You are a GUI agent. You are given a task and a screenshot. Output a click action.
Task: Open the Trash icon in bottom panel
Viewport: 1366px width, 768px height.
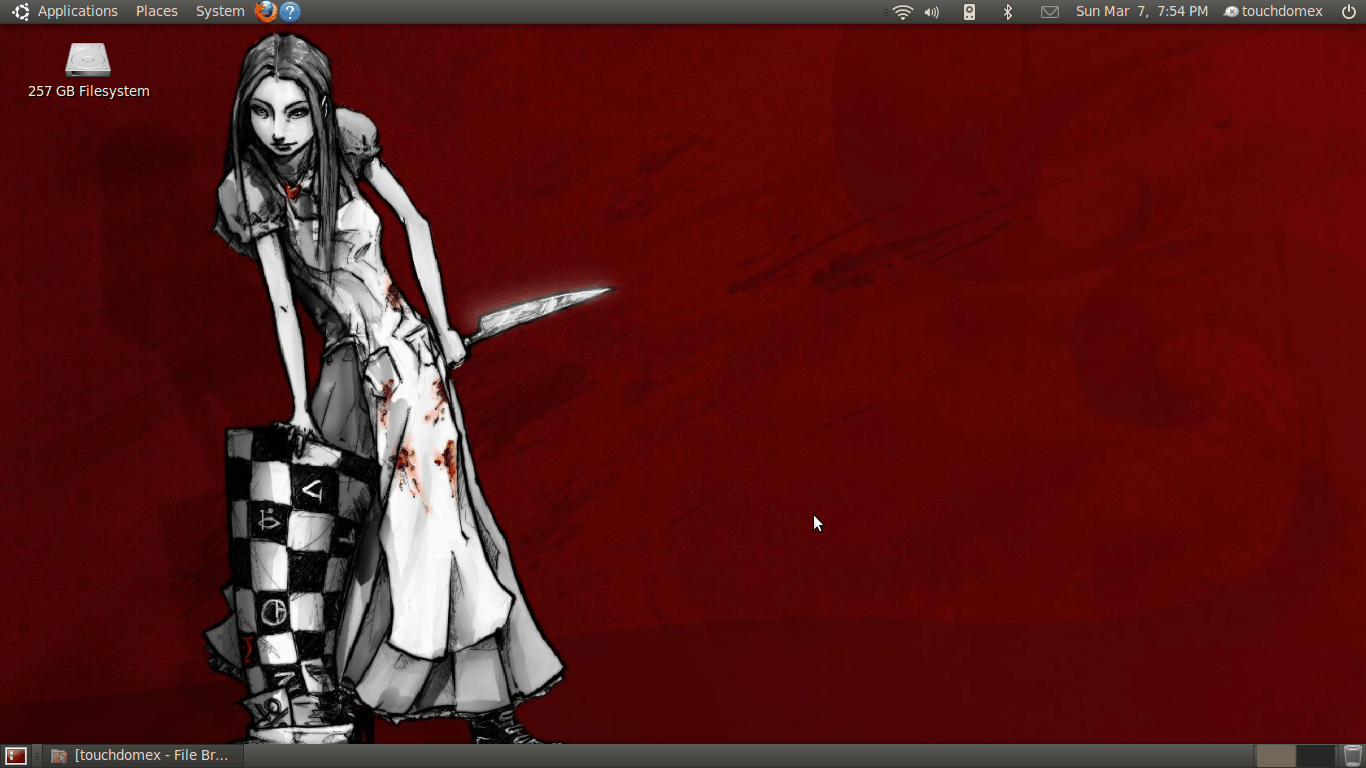(x=1352, y=756)
